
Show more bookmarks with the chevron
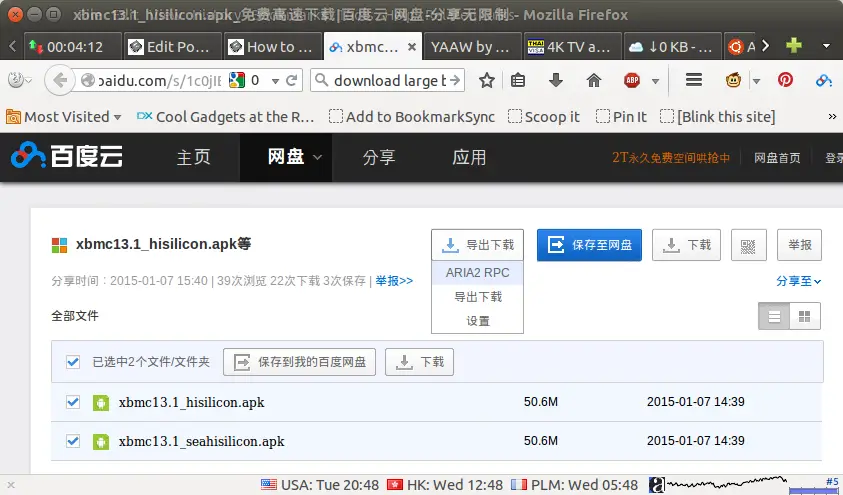[x=832, y=117]
